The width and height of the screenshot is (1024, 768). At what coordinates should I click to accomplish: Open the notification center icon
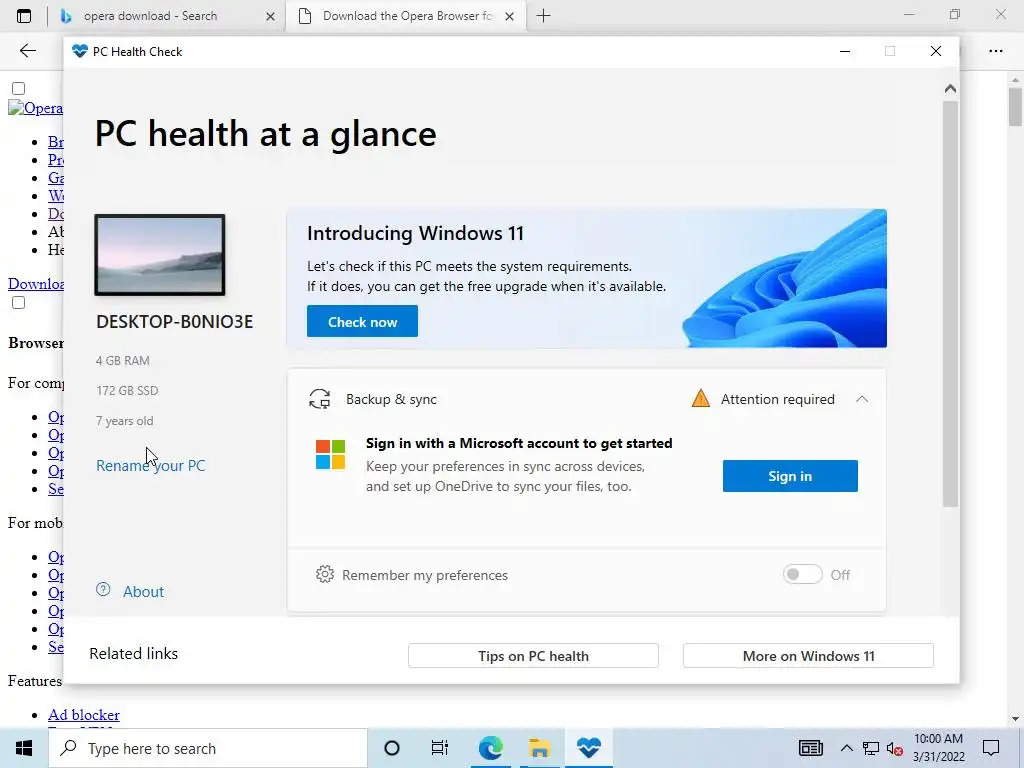coord(991,748)
